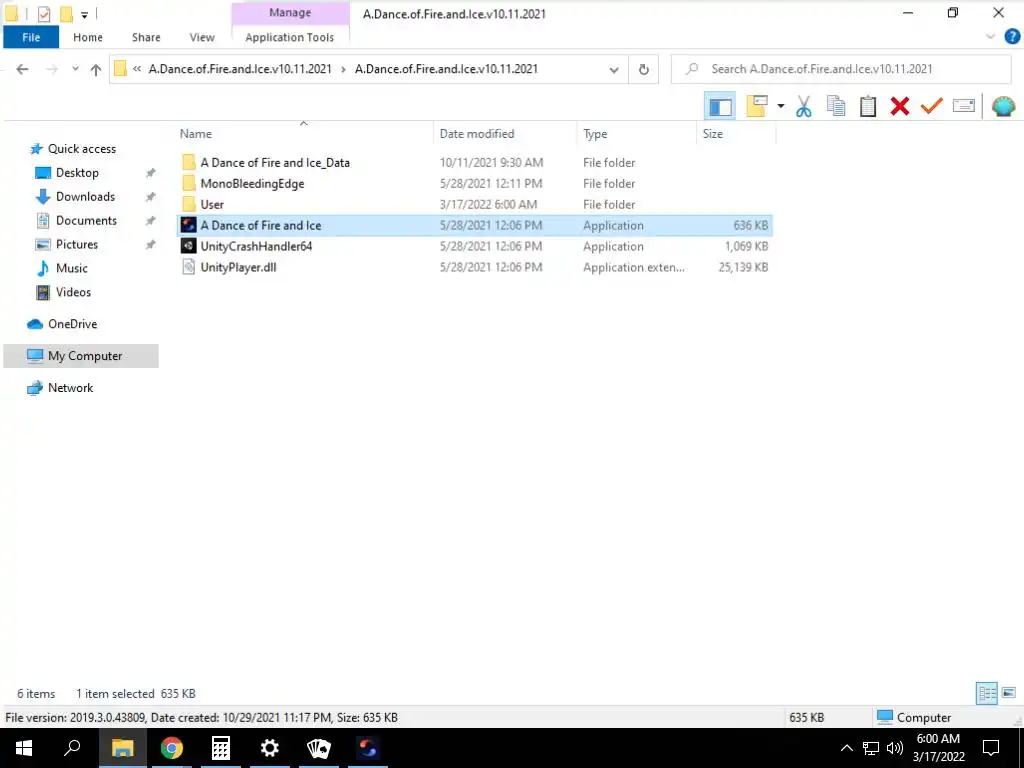This screenshot has height=768, width=1024.
Task: Open Music in the navigation pane
Action: pyautogui.click(x=71, y=268)
